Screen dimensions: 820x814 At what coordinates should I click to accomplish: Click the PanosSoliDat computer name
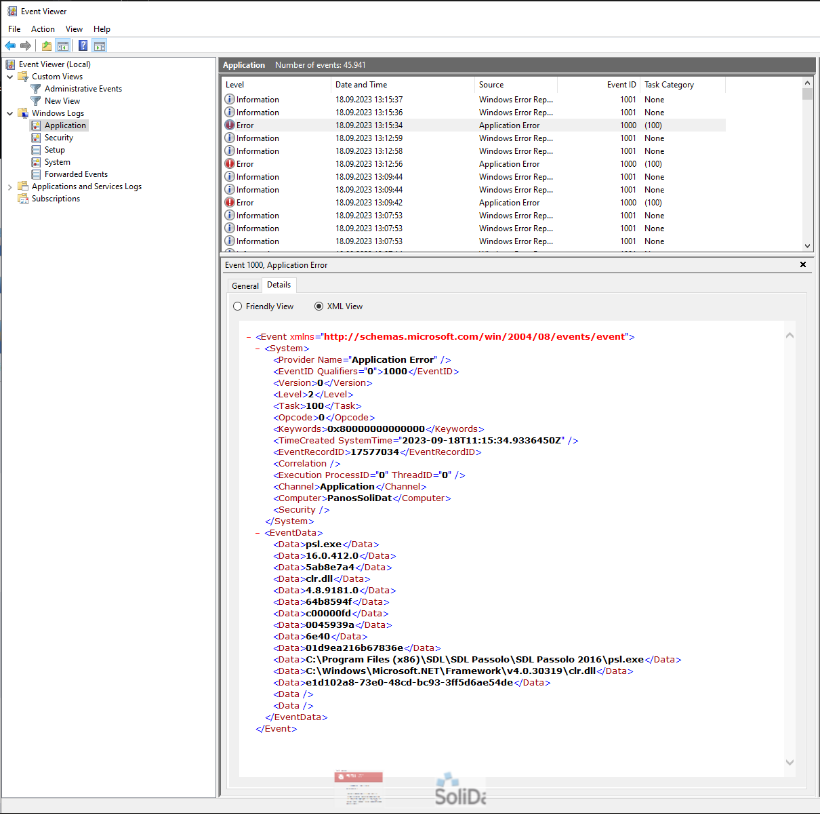(x=359, y=498)
